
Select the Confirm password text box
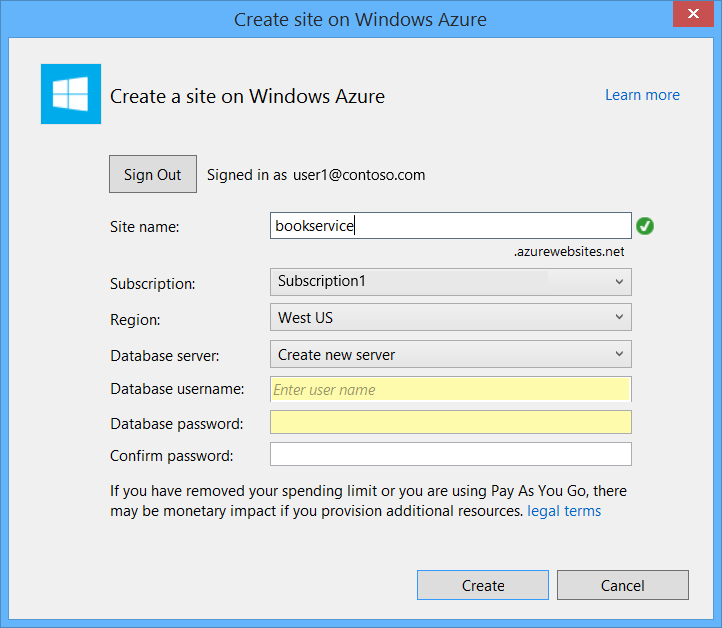[x=450, y=455]
